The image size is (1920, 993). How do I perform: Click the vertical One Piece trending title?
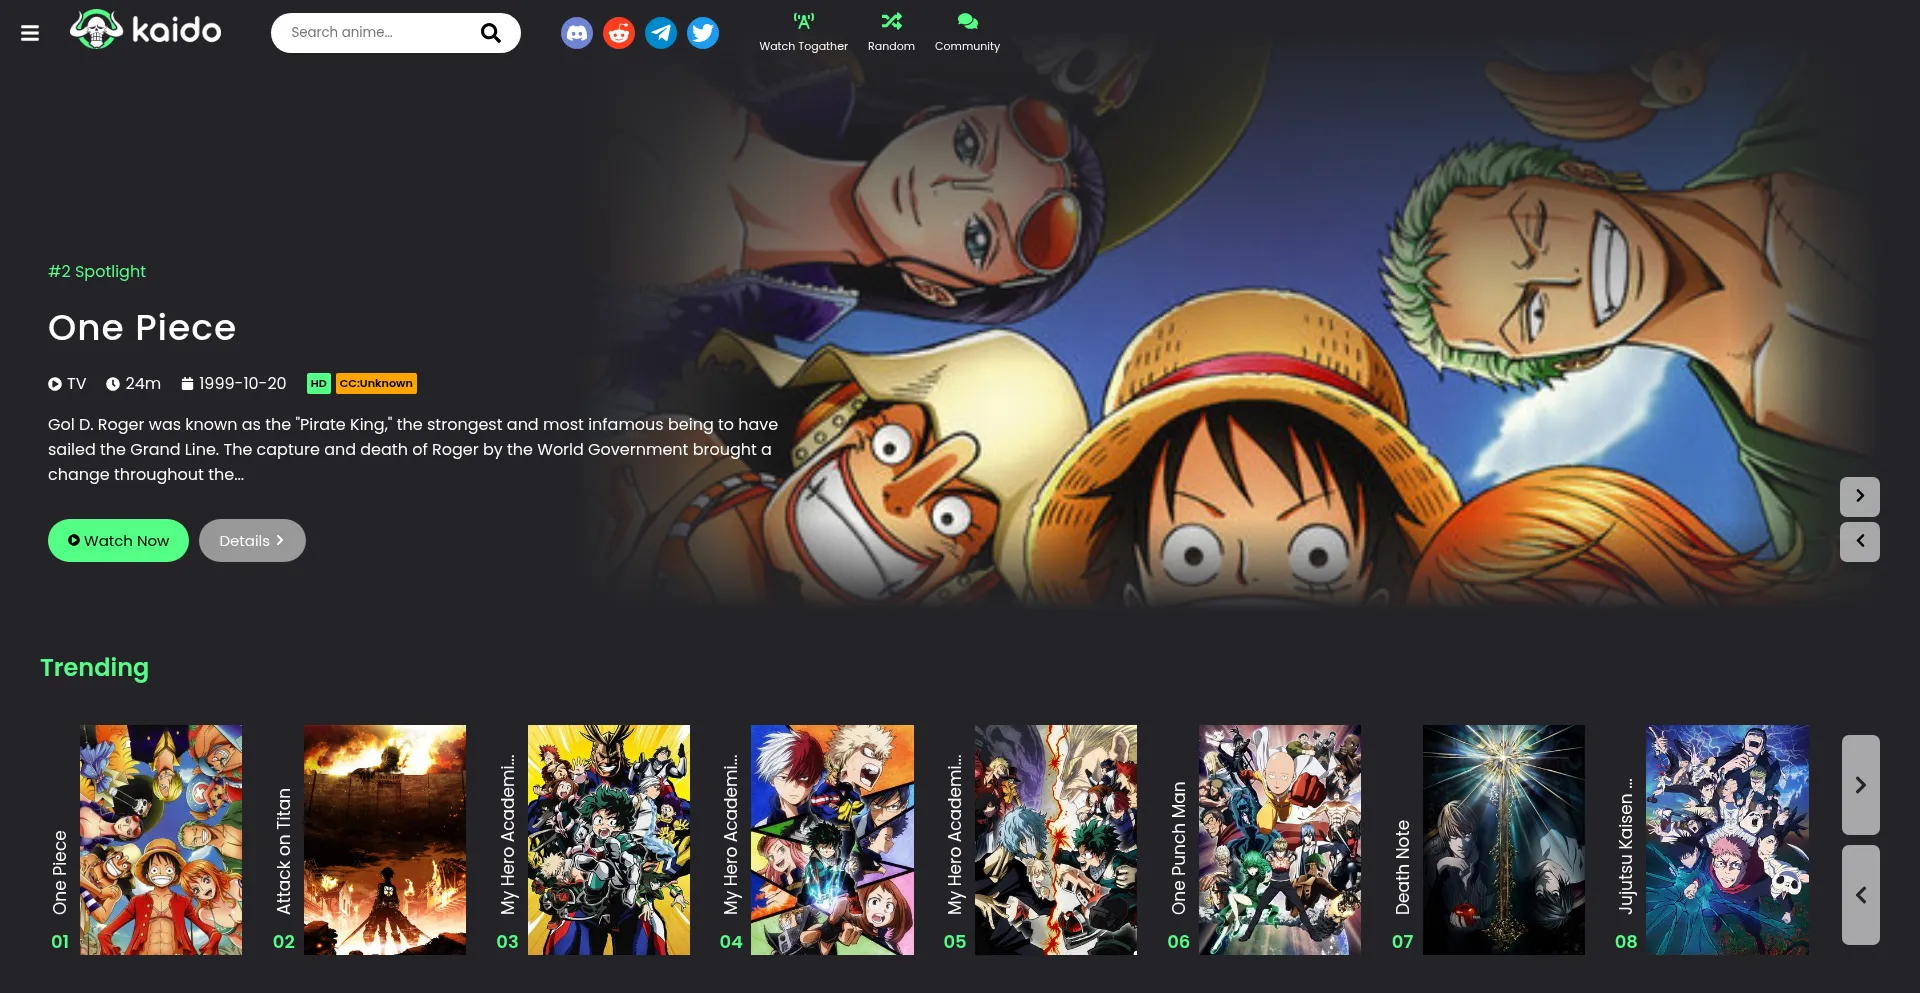point(60,872)
